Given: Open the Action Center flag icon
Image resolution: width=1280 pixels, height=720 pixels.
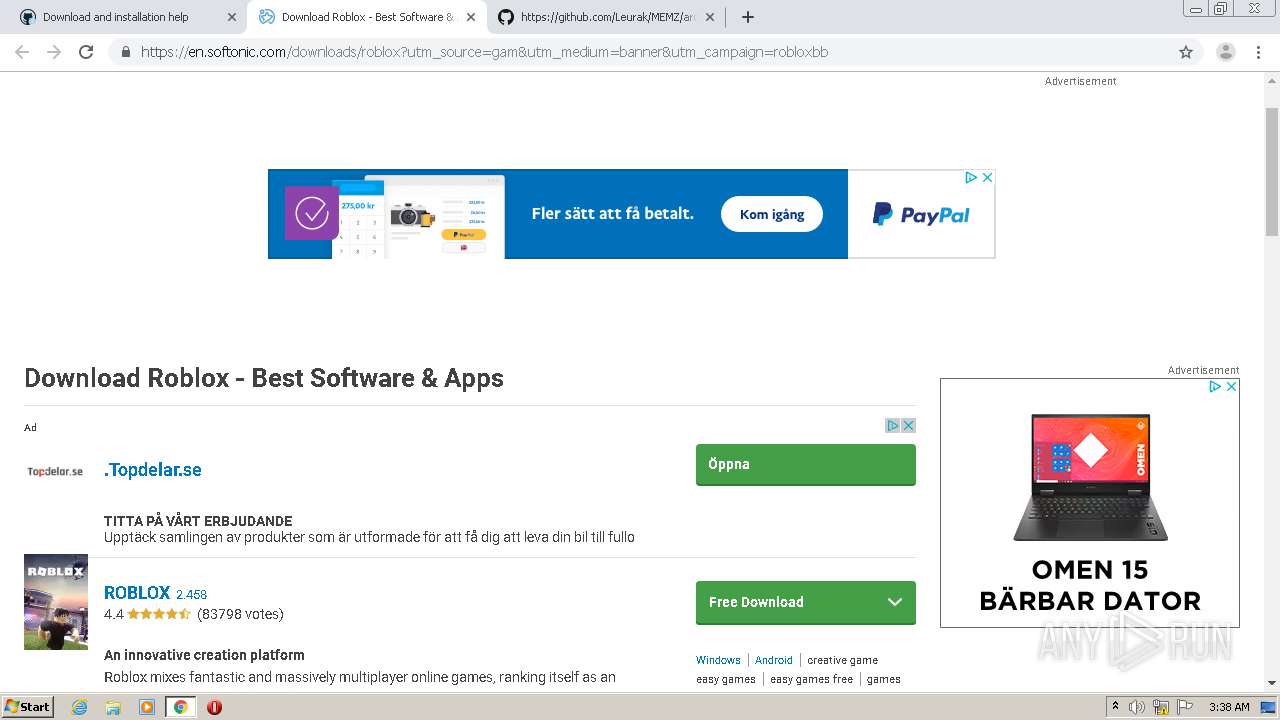Looking at the screenshot, I should click(1183, 707).
